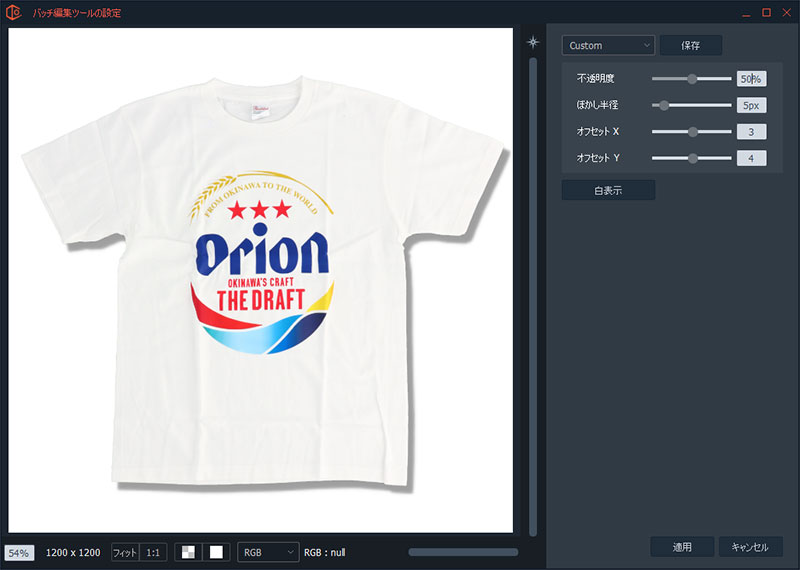Toggle 1:1 actual size view
This screenshot has height=570, width=800.
point(153,552)
